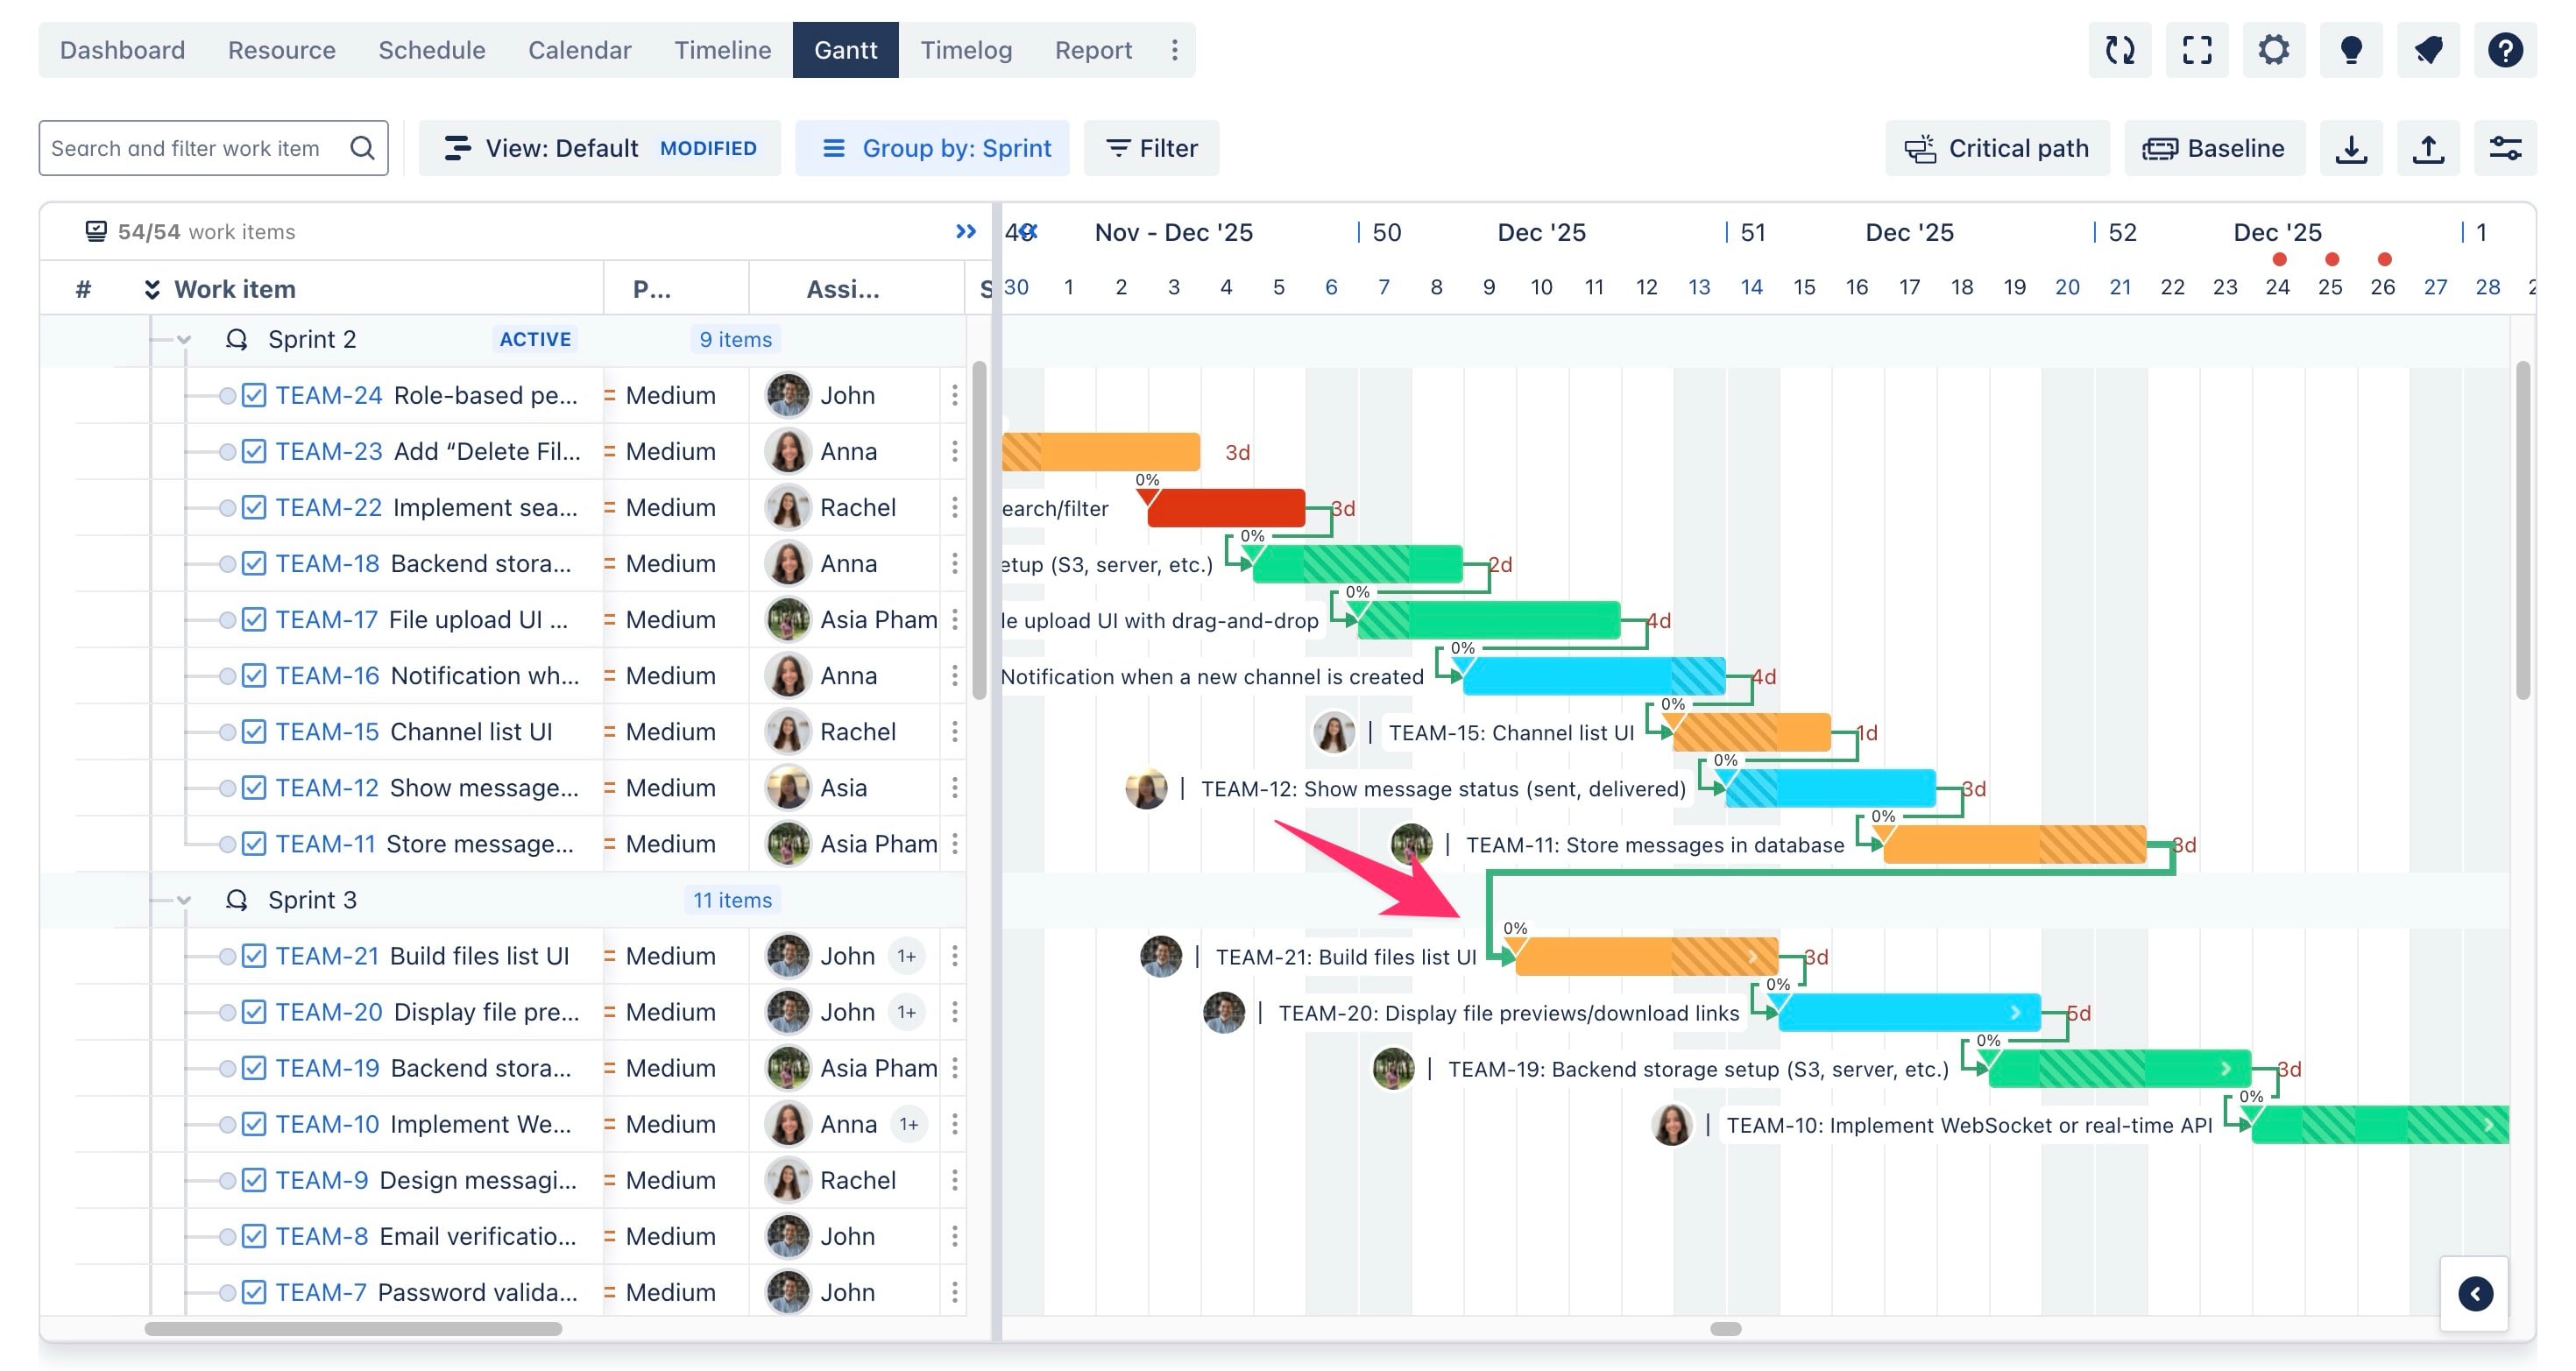Image resolution: width=2576 pixels, height=1371 pixels.
Task: Select the circle marker for TEAM-15
Action: [x=227, y=732]
